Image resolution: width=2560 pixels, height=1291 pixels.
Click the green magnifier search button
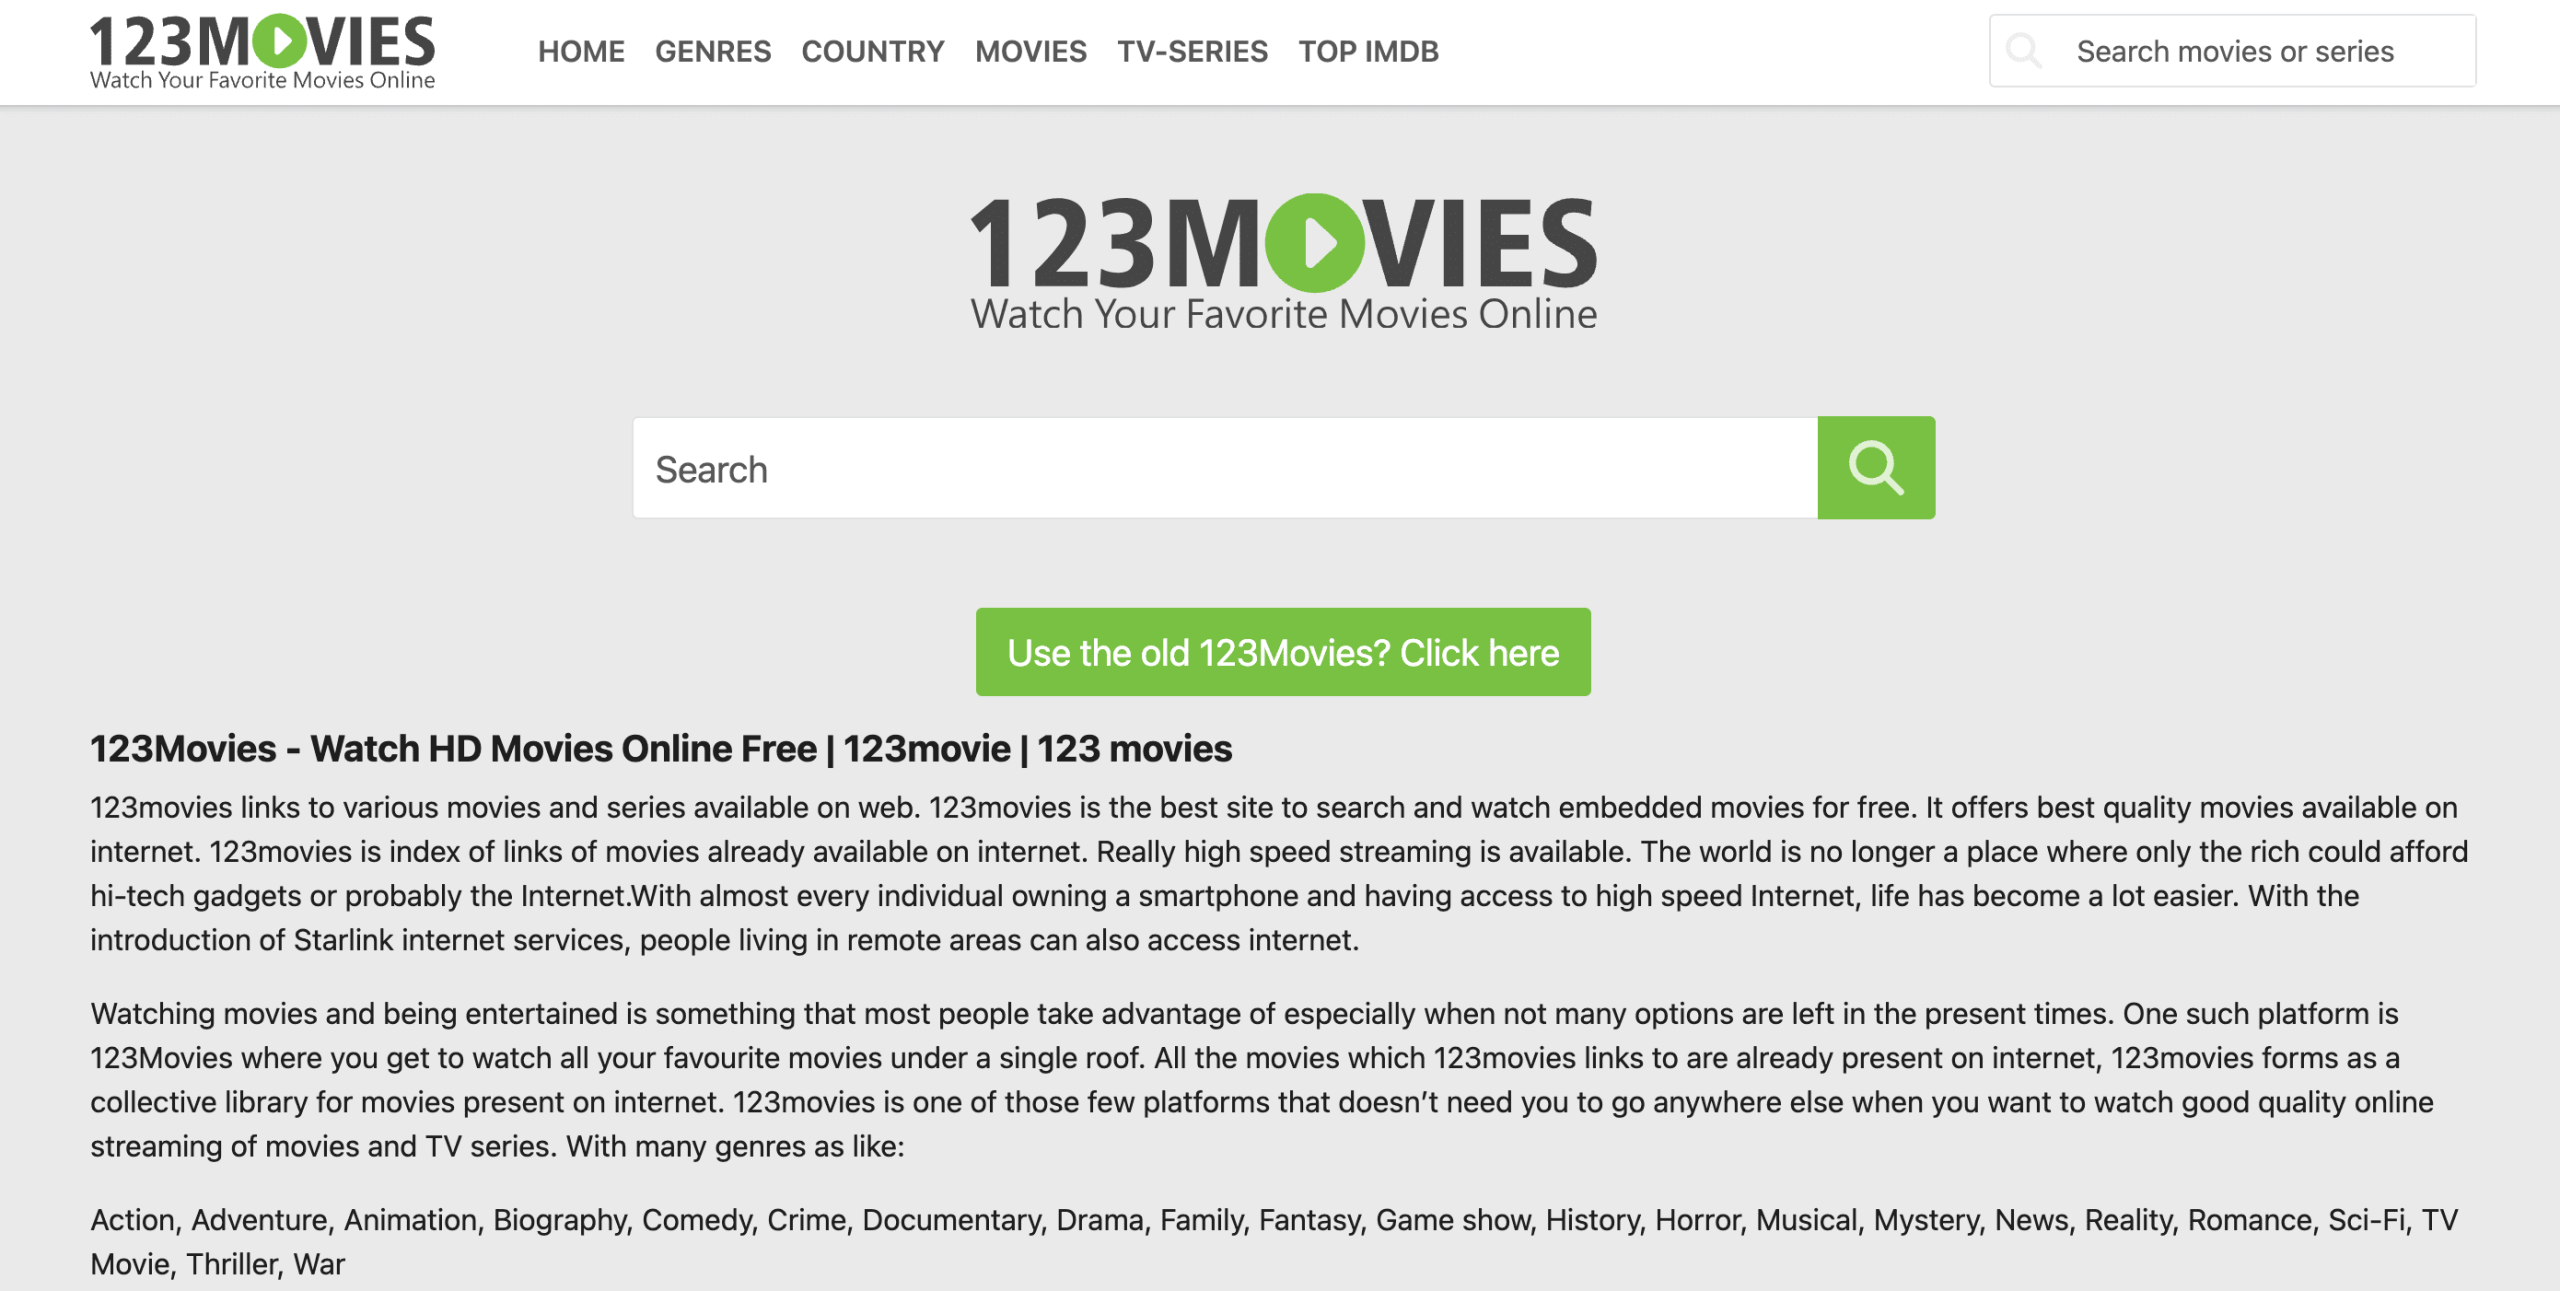coord(1876,468)
